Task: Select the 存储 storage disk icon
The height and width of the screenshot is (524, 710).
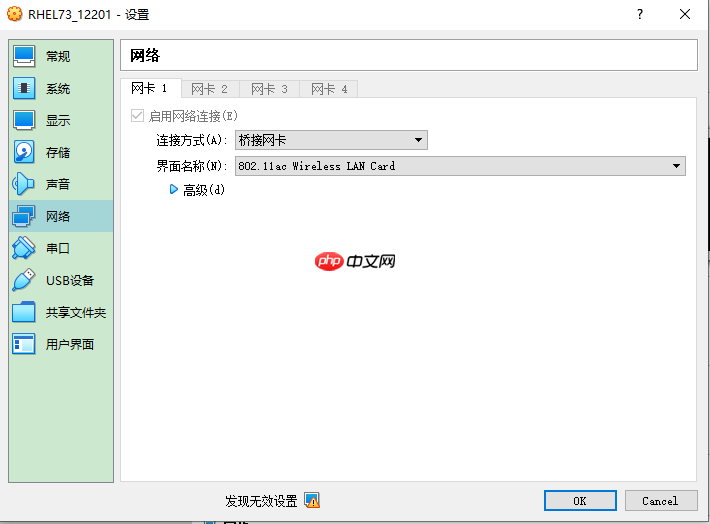Action: pyautogui.click(x=24, y=152)
